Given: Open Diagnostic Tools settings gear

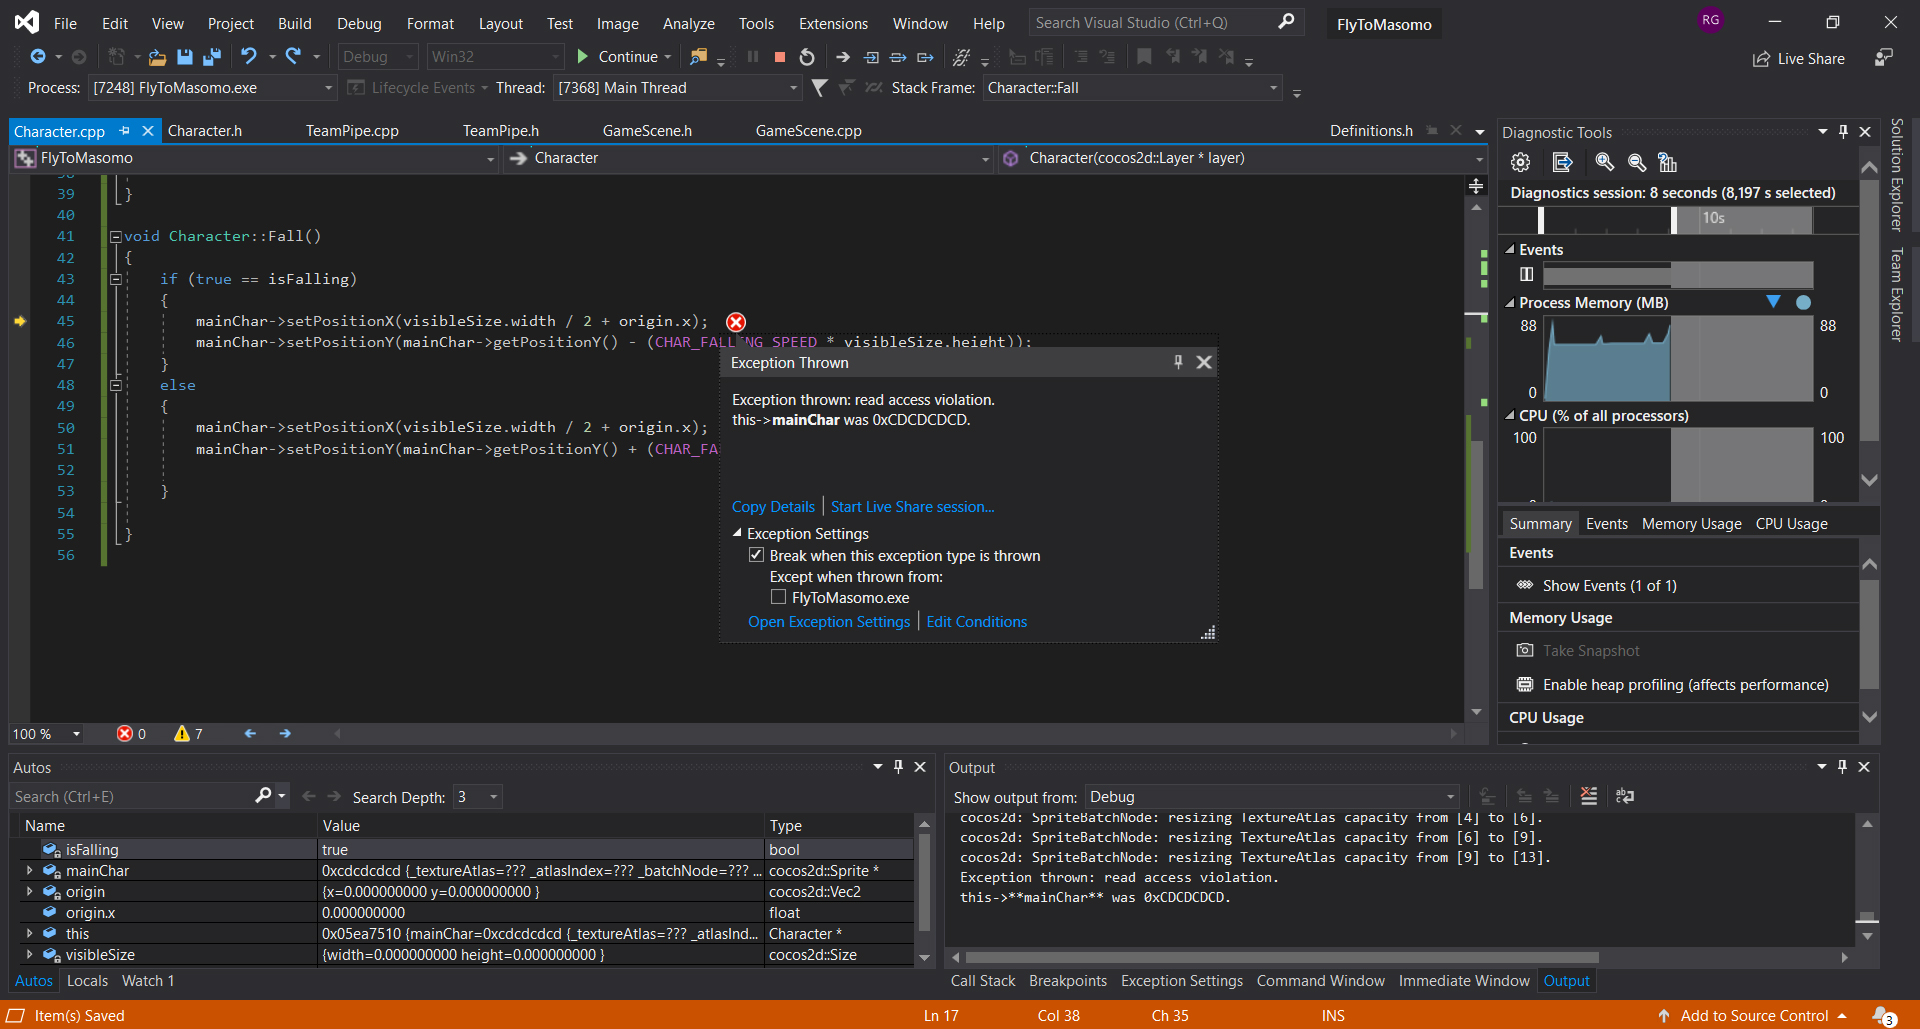Looking at the screenshot, I should click(x=1520, y=162).
